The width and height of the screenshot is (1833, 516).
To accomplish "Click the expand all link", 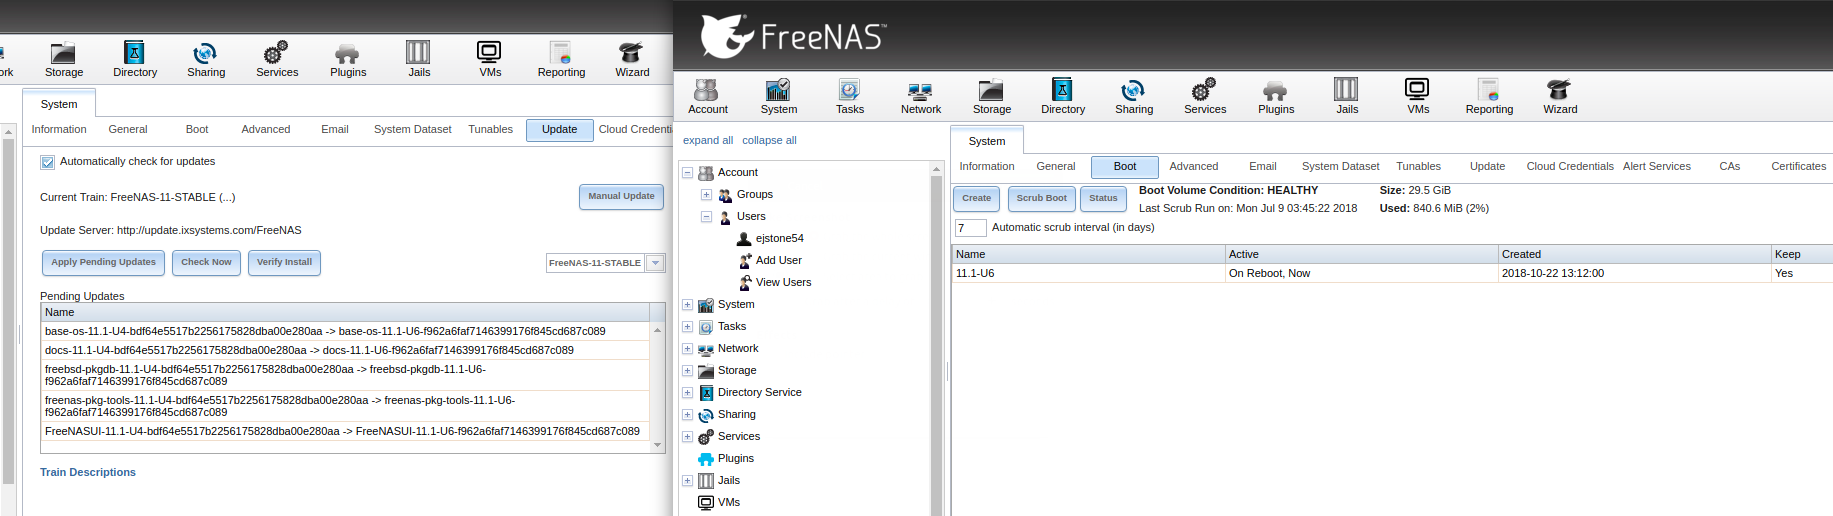I will click(708, 141).
